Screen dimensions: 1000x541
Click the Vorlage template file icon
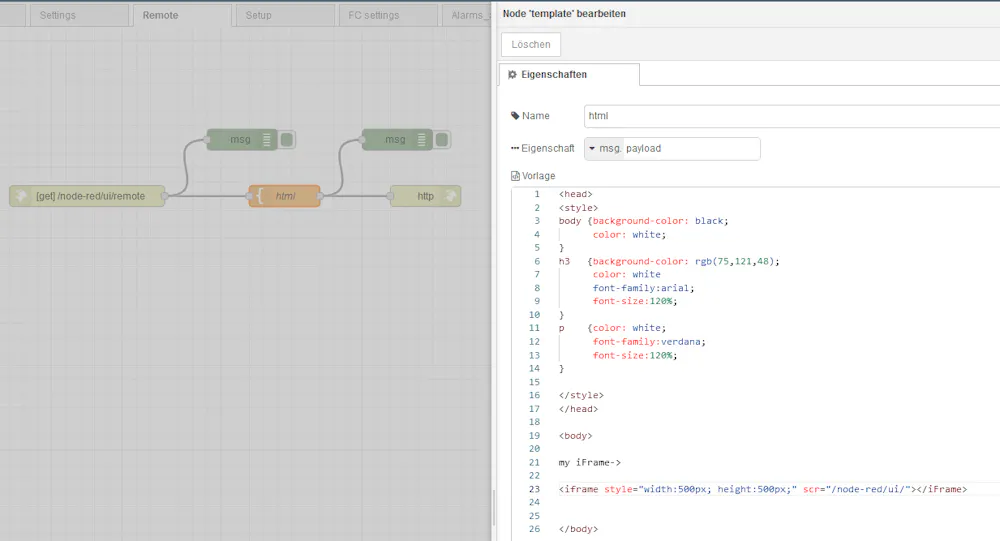(515, 176)
